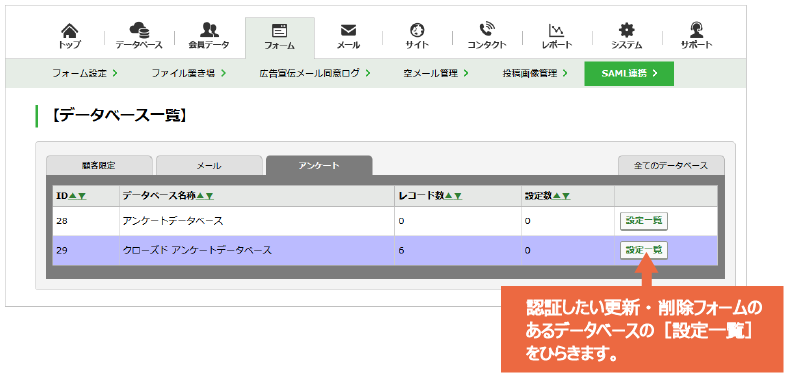Switch to the メール database tab
The height and width of the screenshot is (381, 800).
pos(209,166)
